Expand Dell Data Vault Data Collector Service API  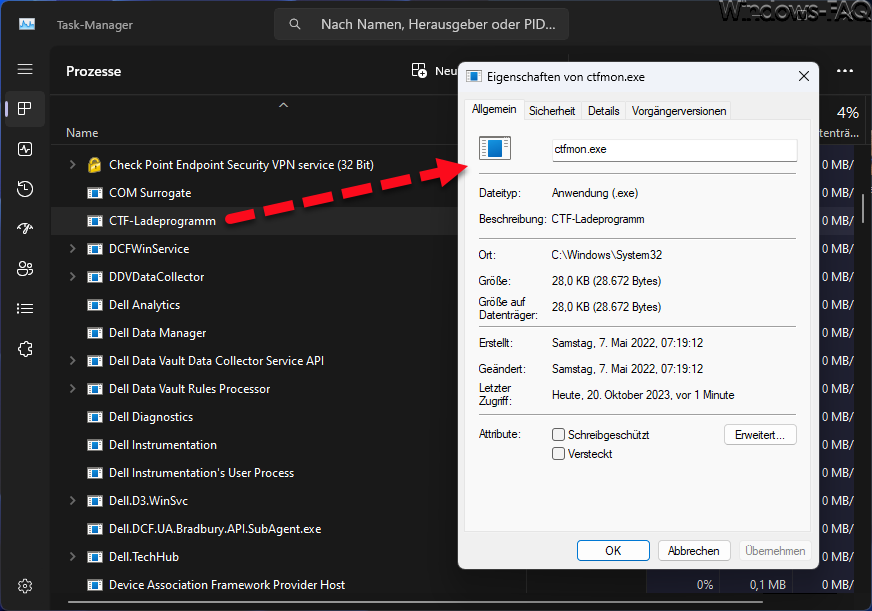[x=72, y=360]
